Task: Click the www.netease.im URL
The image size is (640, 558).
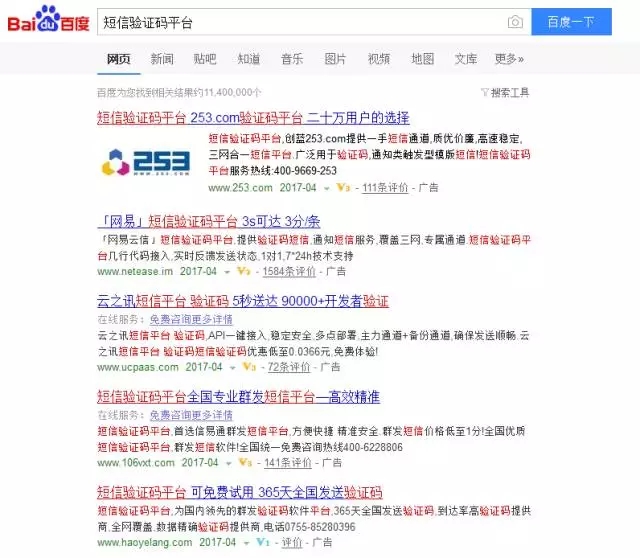Action: [135, 271]
